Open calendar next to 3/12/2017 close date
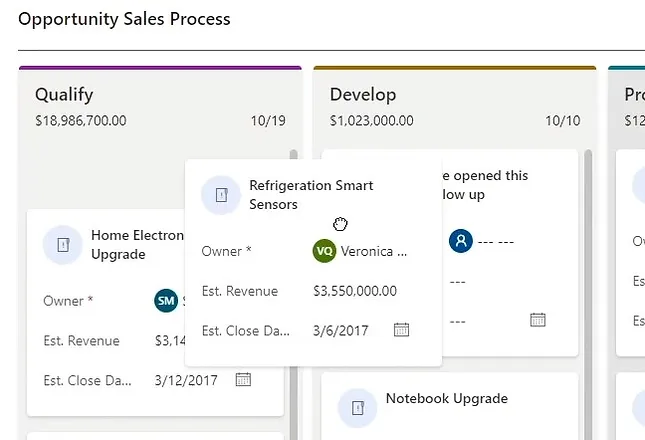 243,379
